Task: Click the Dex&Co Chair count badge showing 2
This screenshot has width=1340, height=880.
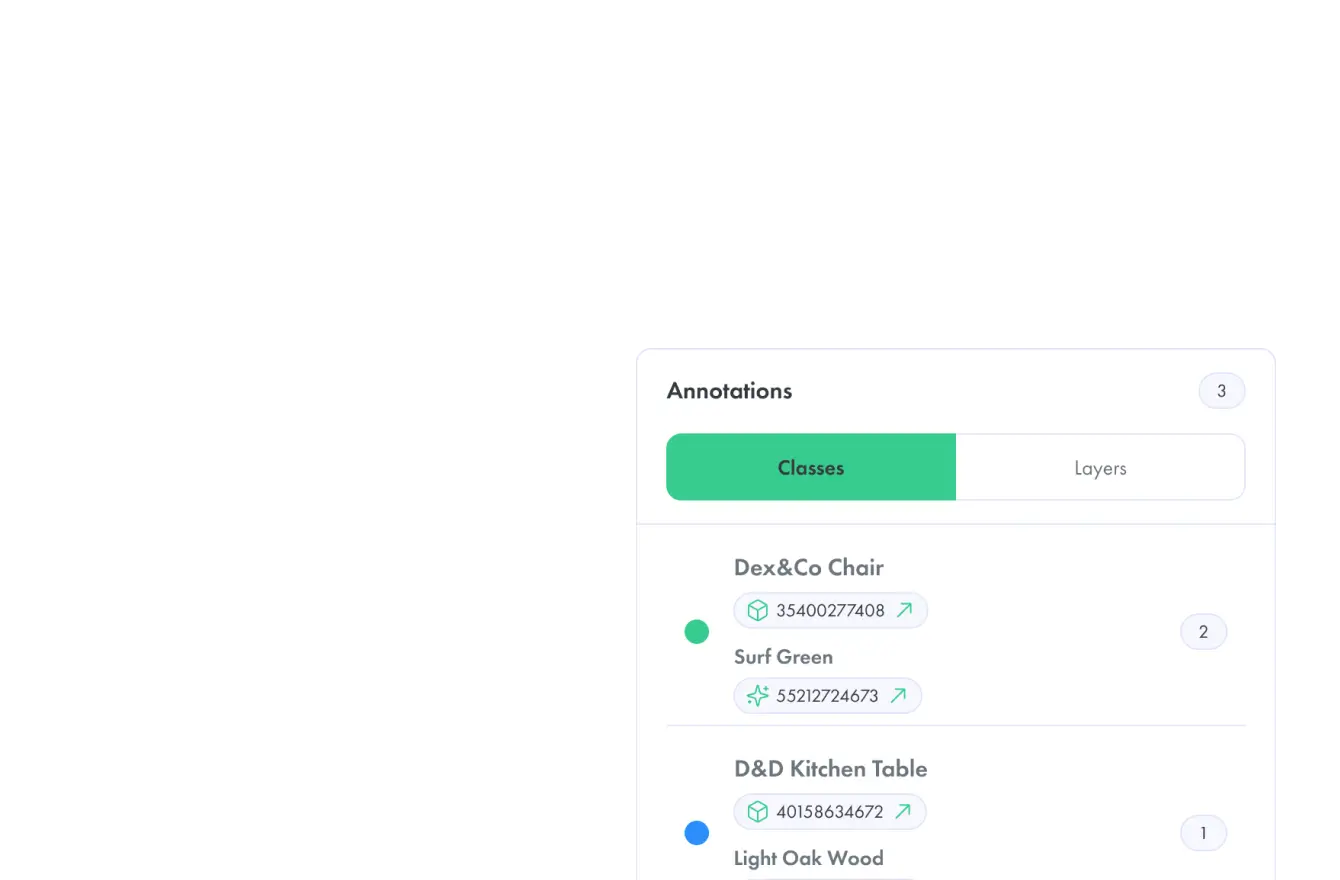Action: coord(1203,632)
